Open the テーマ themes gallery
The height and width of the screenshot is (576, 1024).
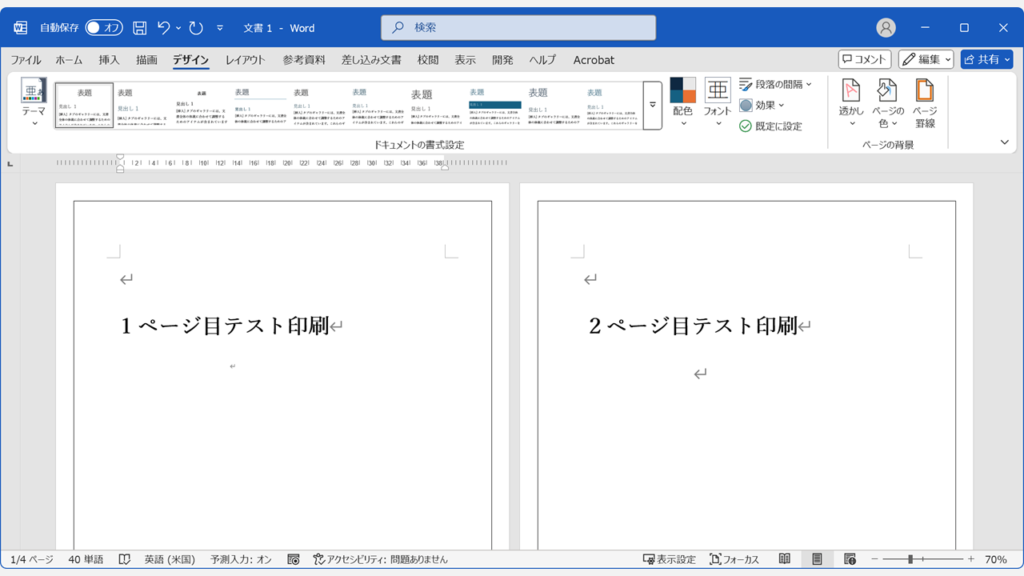[x=33, y=102]
